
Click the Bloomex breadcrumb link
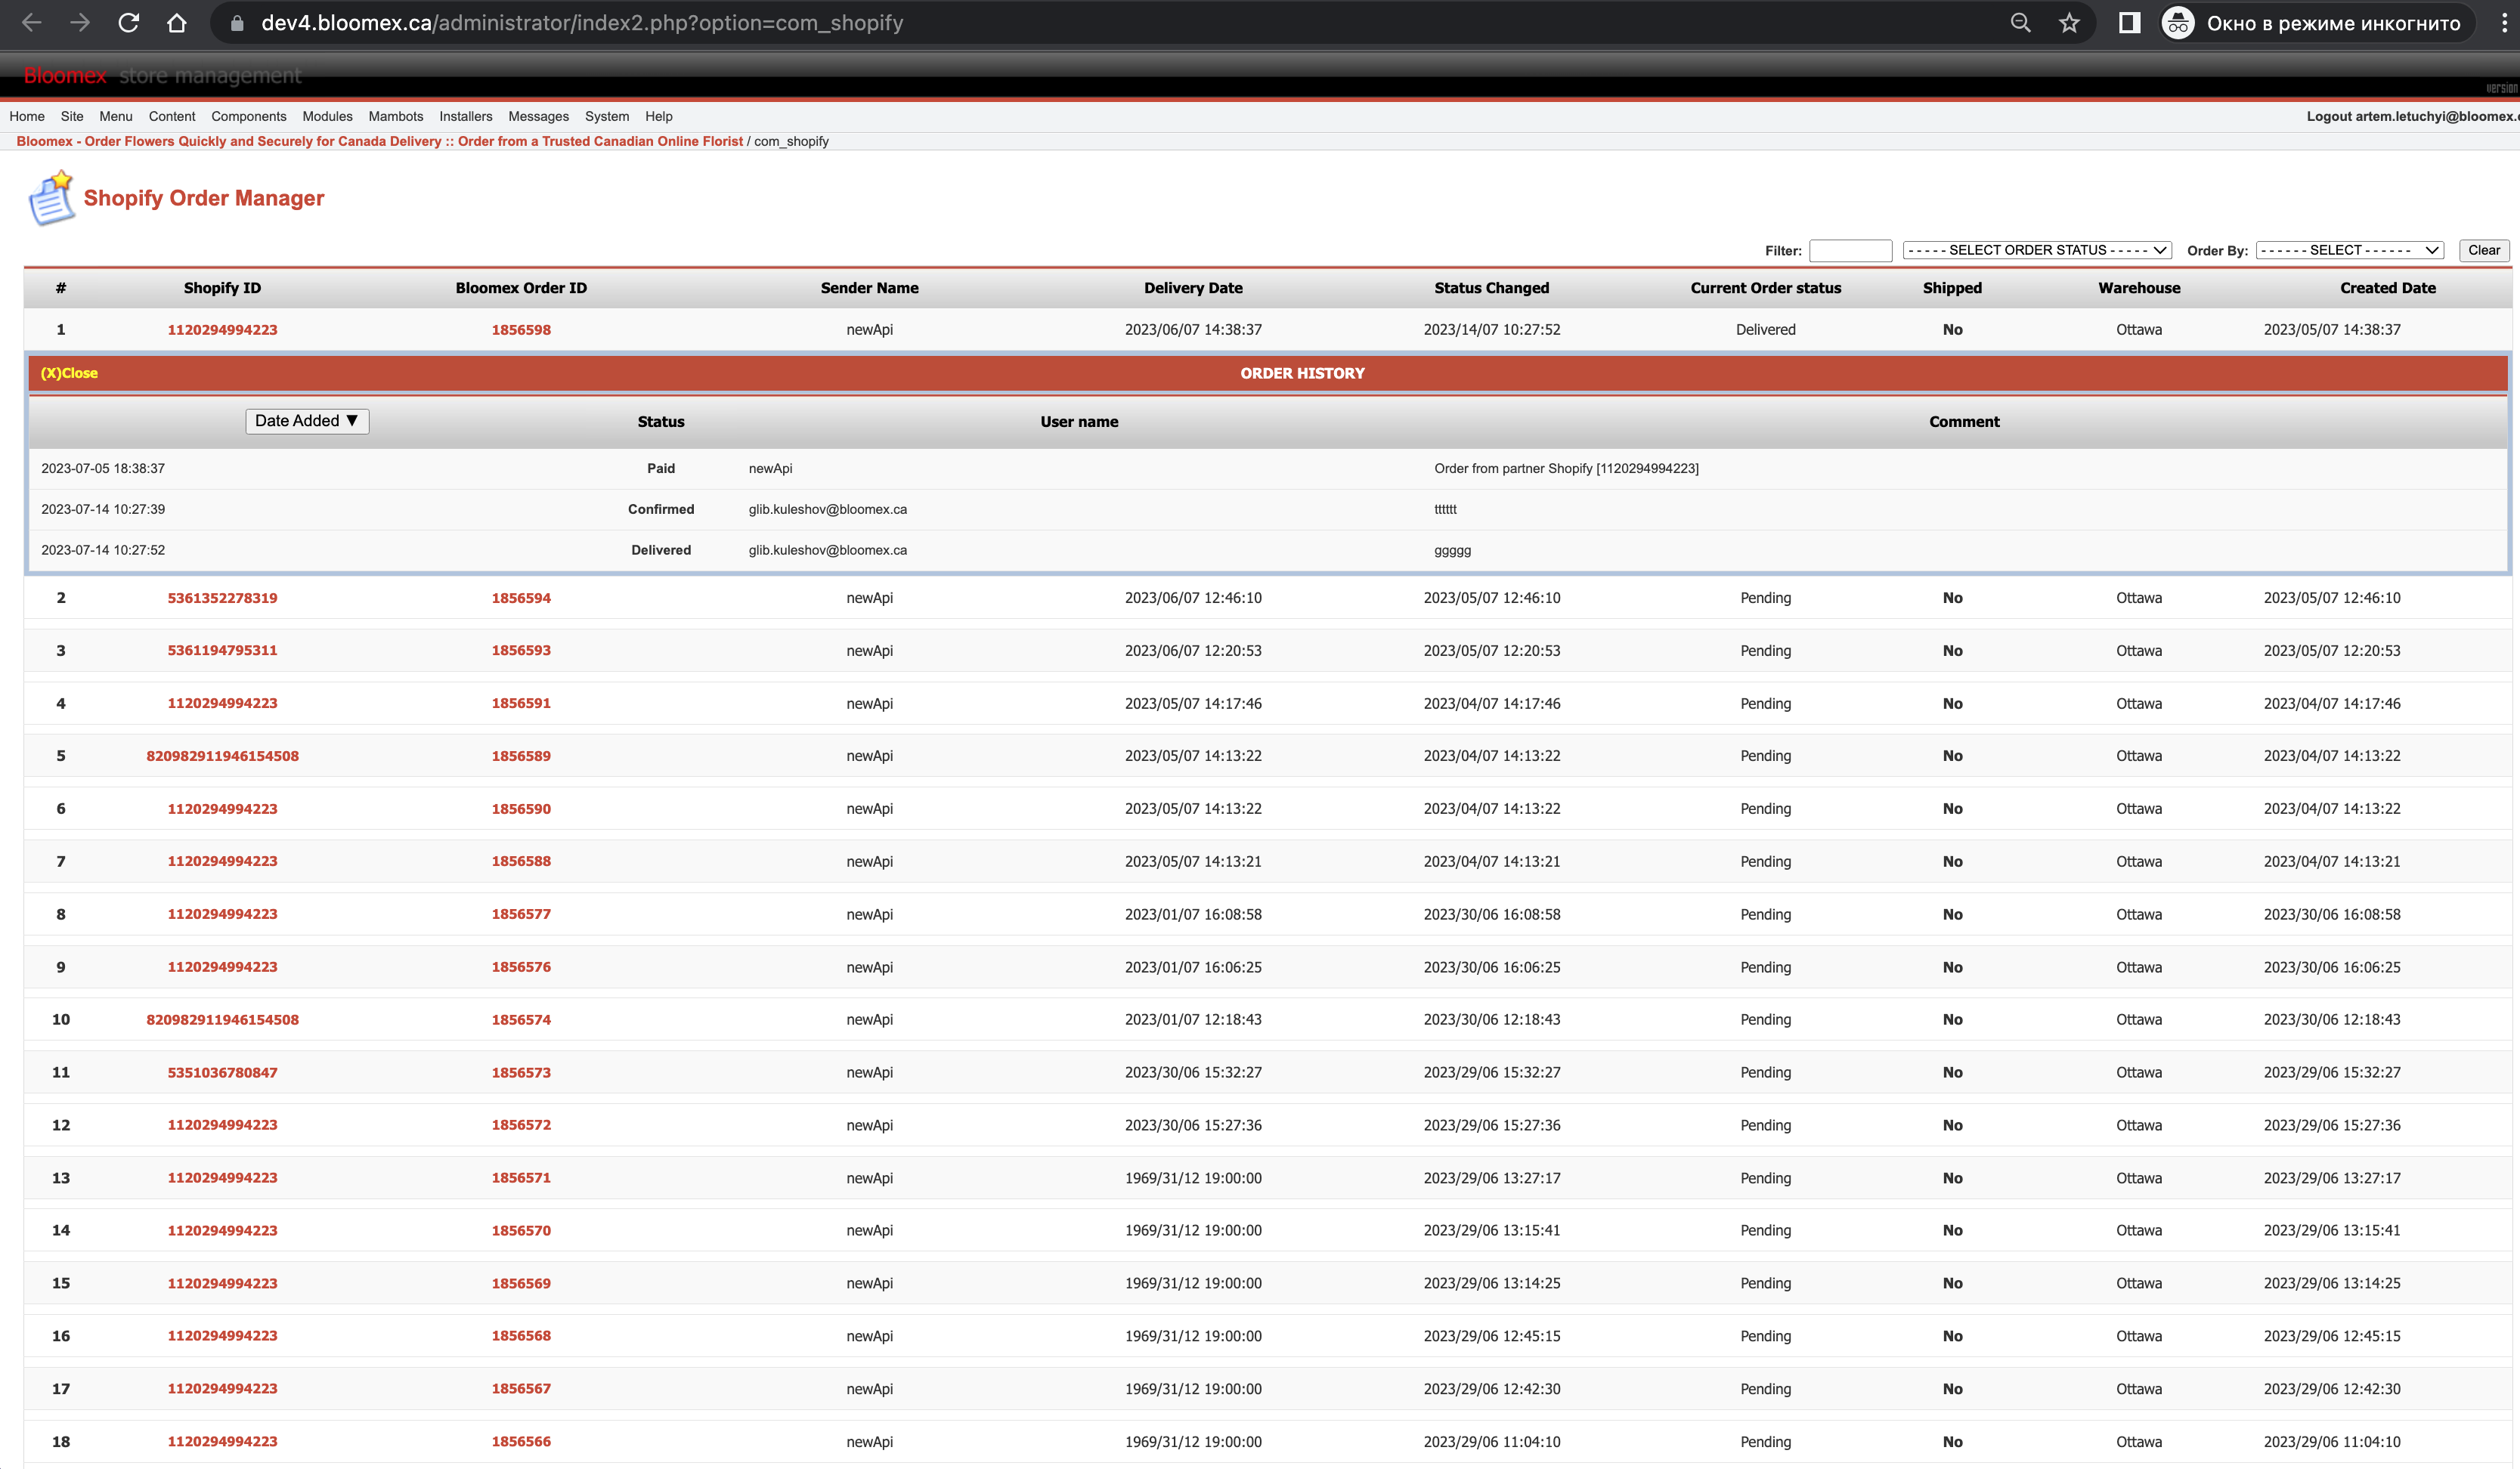coord(380,141)
